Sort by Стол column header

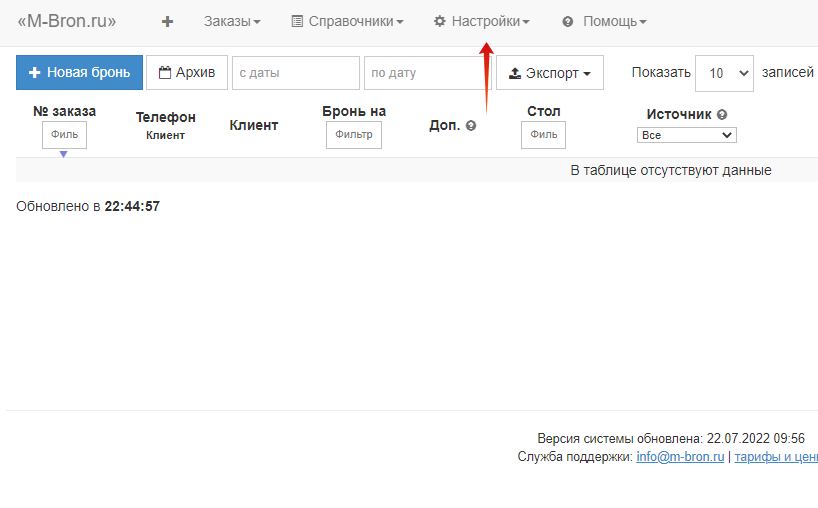coord(544,111)
